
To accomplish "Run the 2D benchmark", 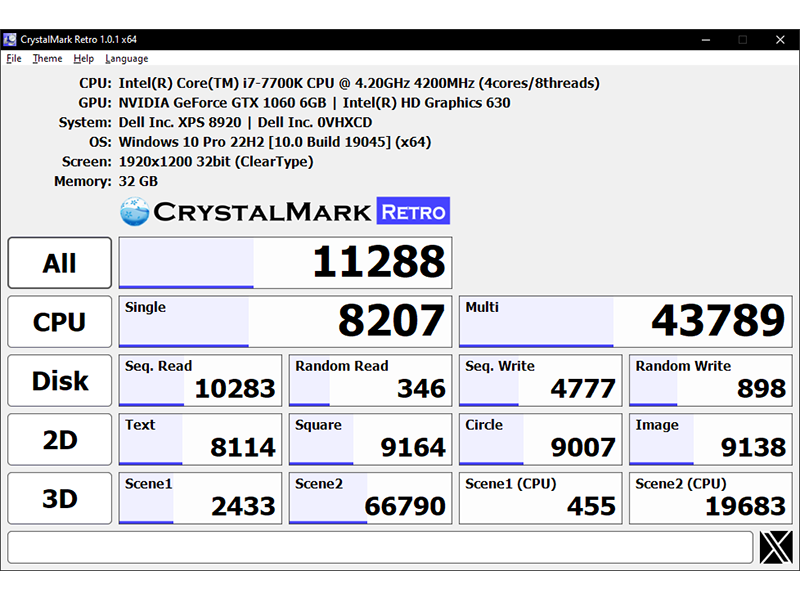I will pos(59,439).
